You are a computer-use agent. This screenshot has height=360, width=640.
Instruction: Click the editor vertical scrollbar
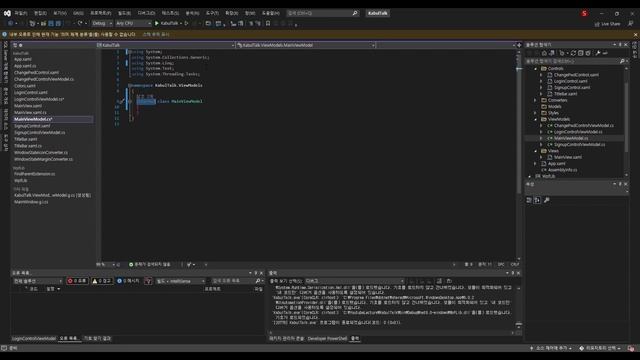click(519, 155)
